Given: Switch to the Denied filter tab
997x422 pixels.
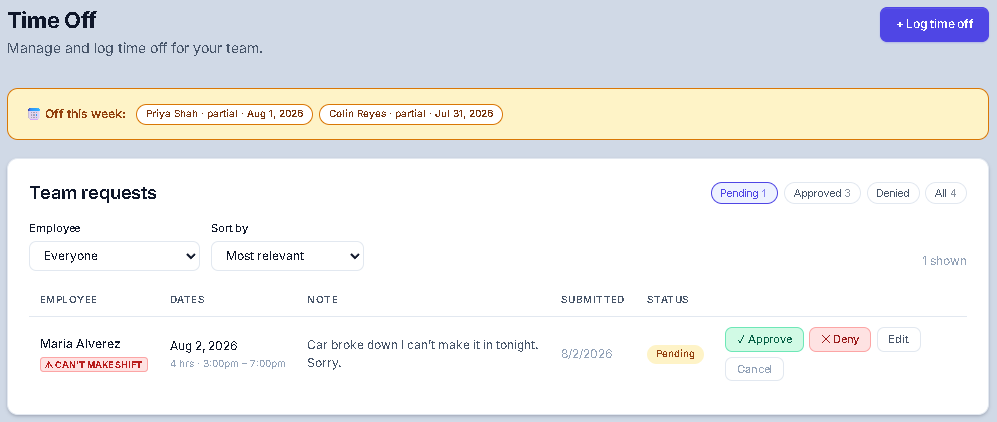Looking at the screenshot, I should click(x=893, y=193).
